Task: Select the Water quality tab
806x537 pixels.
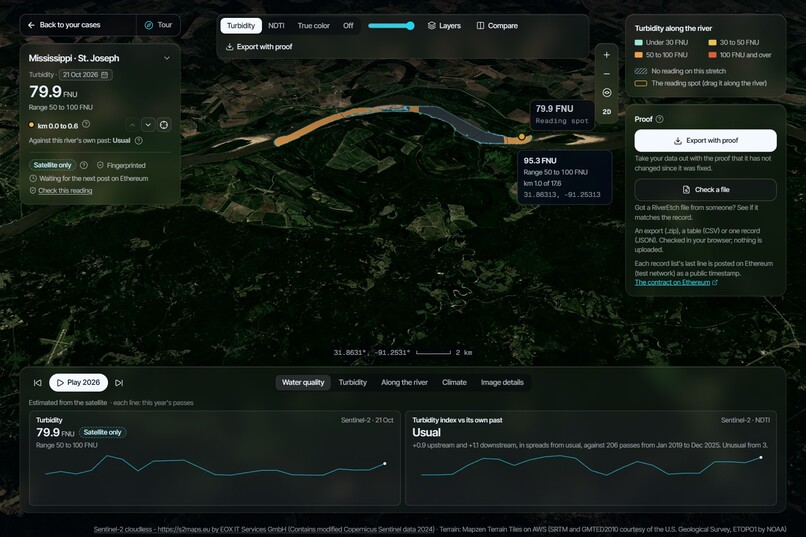Action: tap(303, 382)
